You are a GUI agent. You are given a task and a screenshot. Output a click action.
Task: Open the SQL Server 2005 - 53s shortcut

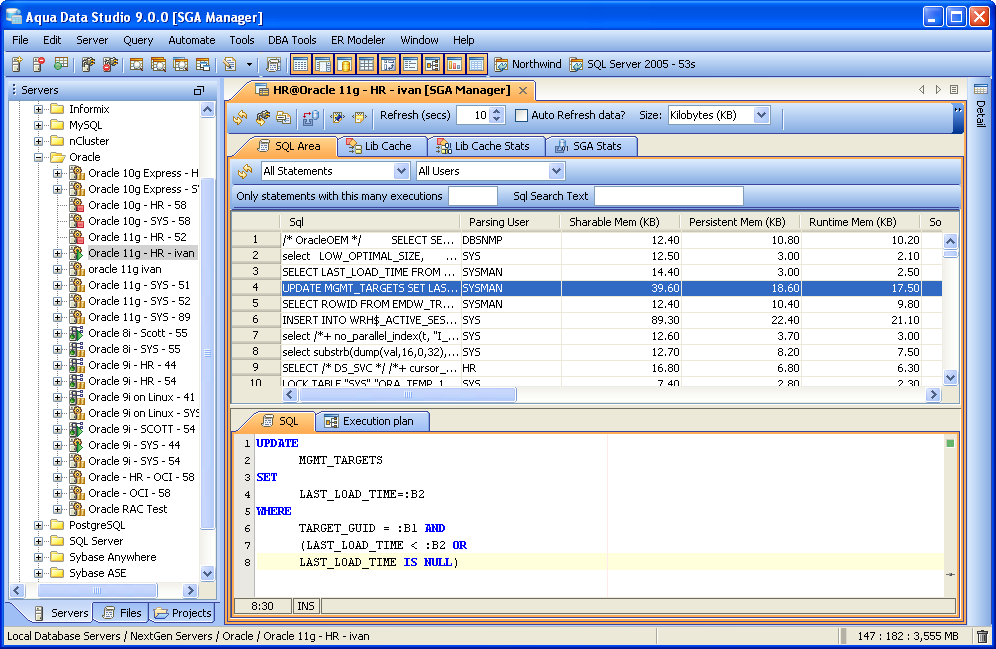coord(632,64)
